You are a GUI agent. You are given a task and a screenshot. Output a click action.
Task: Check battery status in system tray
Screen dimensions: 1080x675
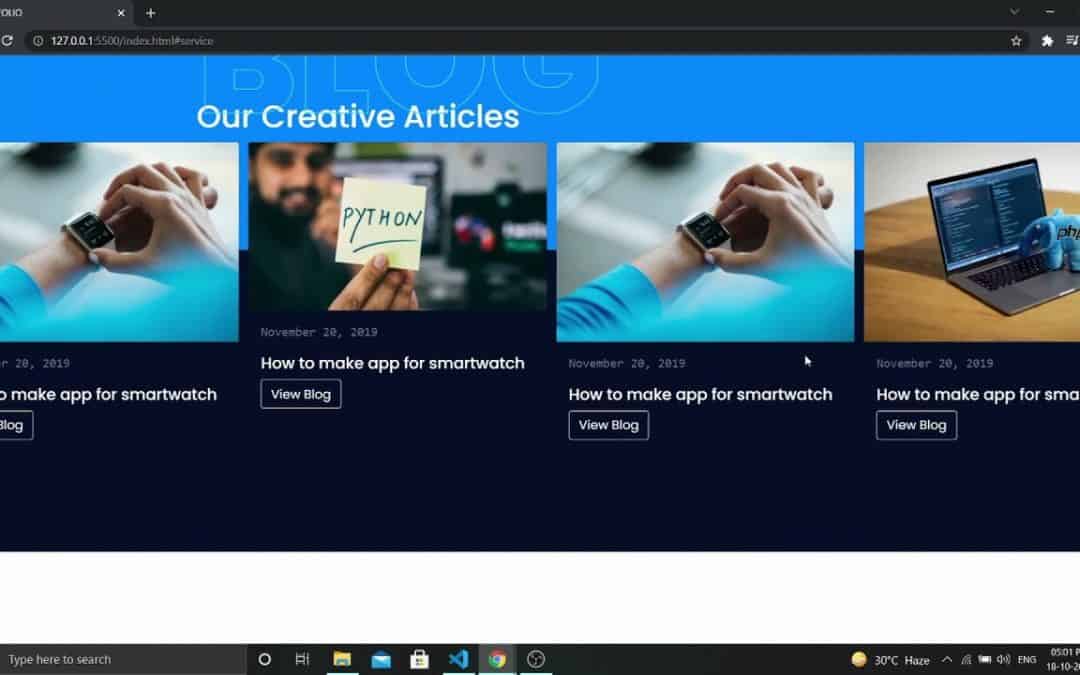tap(985, 660)
